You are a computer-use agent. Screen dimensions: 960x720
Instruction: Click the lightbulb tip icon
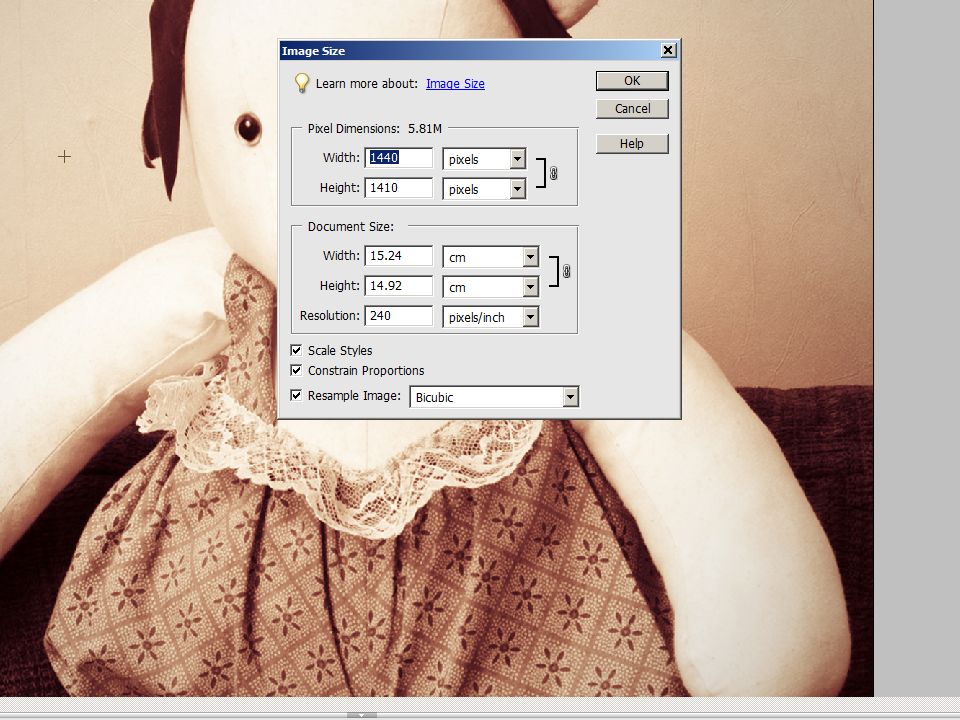(302, 83)
